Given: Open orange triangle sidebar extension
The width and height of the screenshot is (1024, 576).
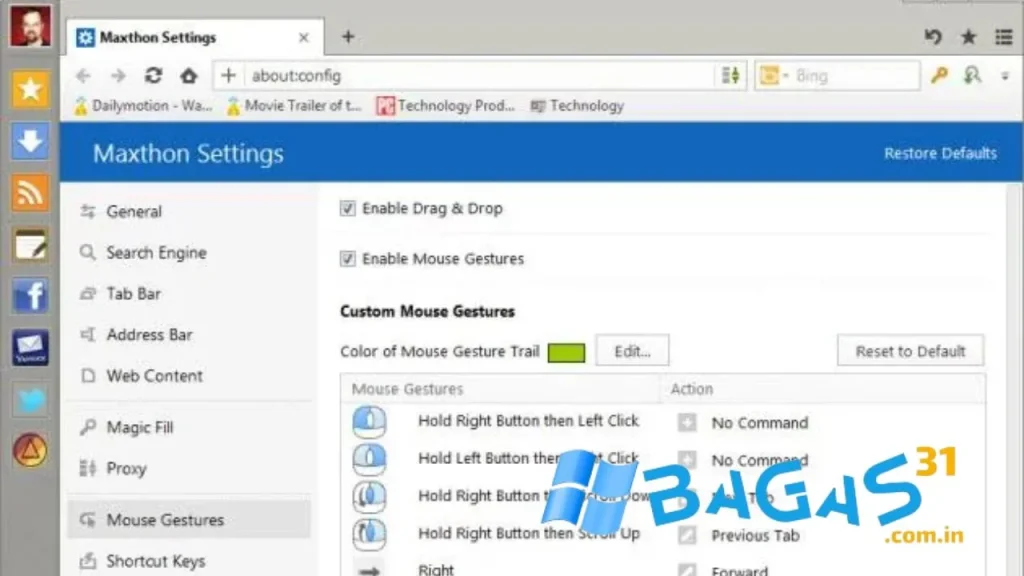Looking at the screenshot, I should coord(30,451).
